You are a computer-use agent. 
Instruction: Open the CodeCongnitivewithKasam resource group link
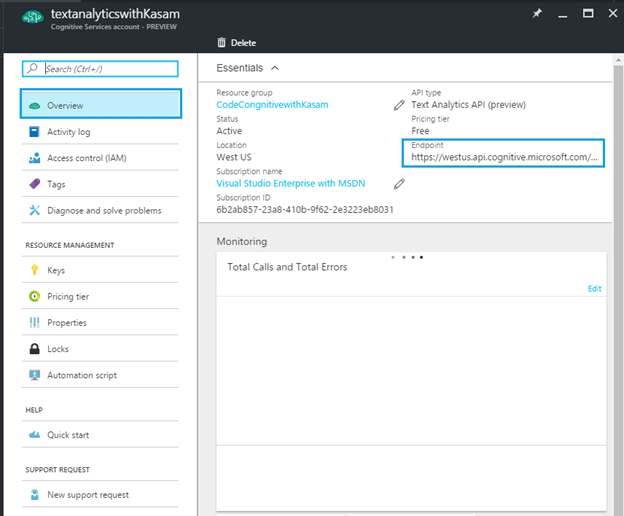click(272, 105)
